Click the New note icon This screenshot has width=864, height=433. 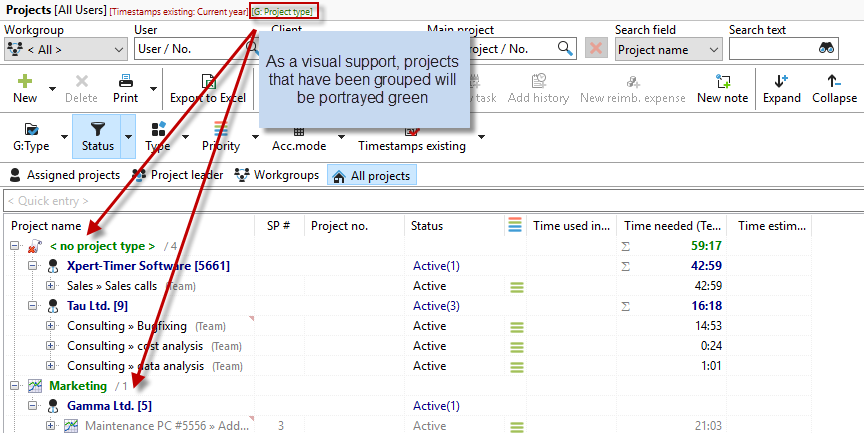tap(722, 87)
